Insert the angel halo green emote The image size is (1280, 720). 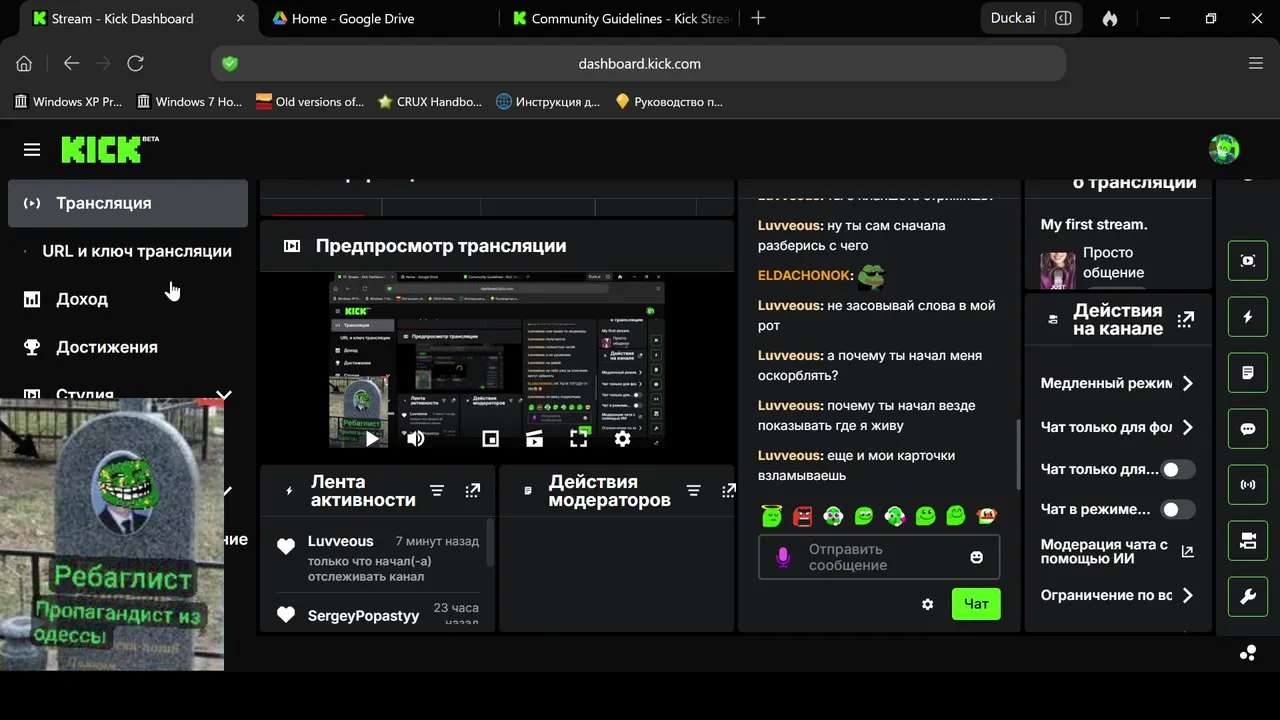(771, 515)
